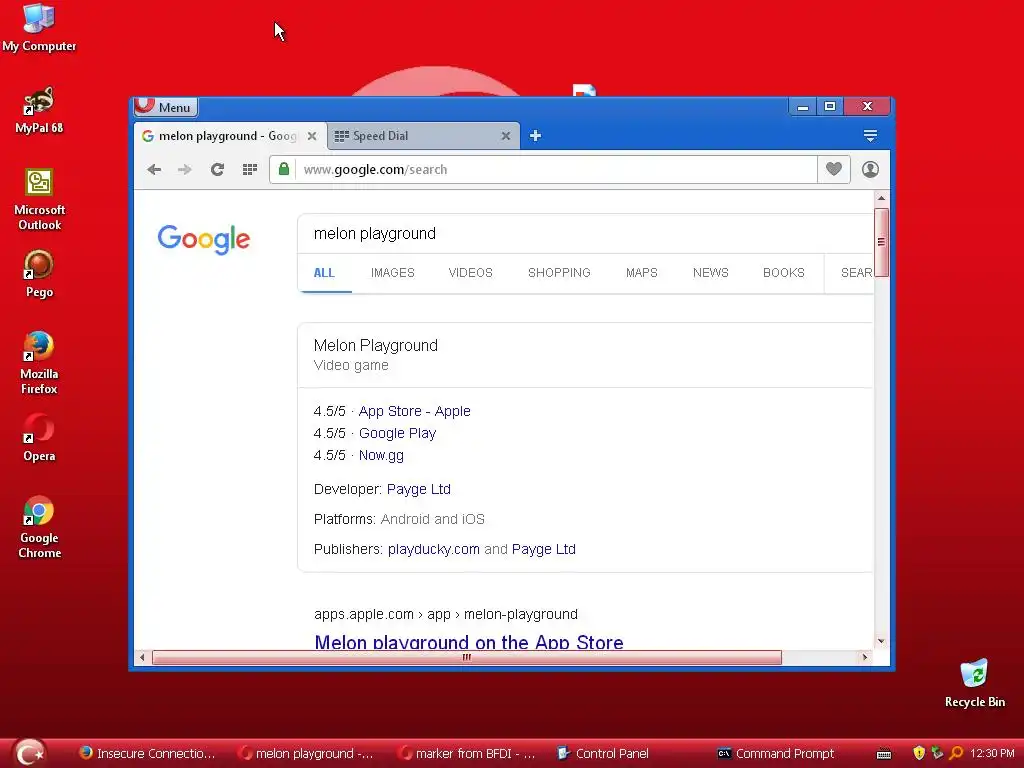The width and height of the screenshot is (1024, 768).
Task: Open Speed Dial grid icon in toolbar
Action: (249, 170)
